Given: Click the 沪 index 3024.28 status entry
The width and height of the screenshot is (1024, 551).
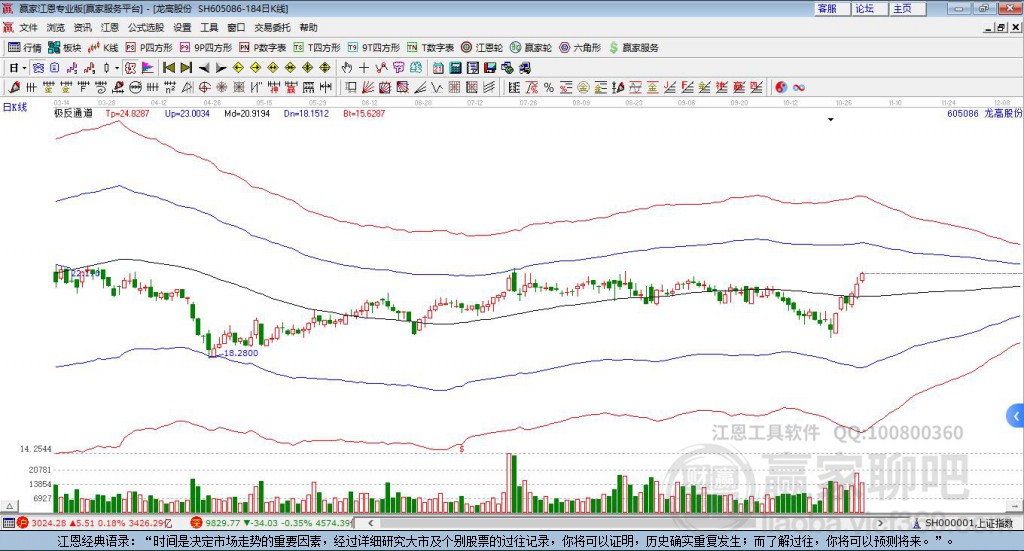Looking at the screenshot, I should coord(95,523).
